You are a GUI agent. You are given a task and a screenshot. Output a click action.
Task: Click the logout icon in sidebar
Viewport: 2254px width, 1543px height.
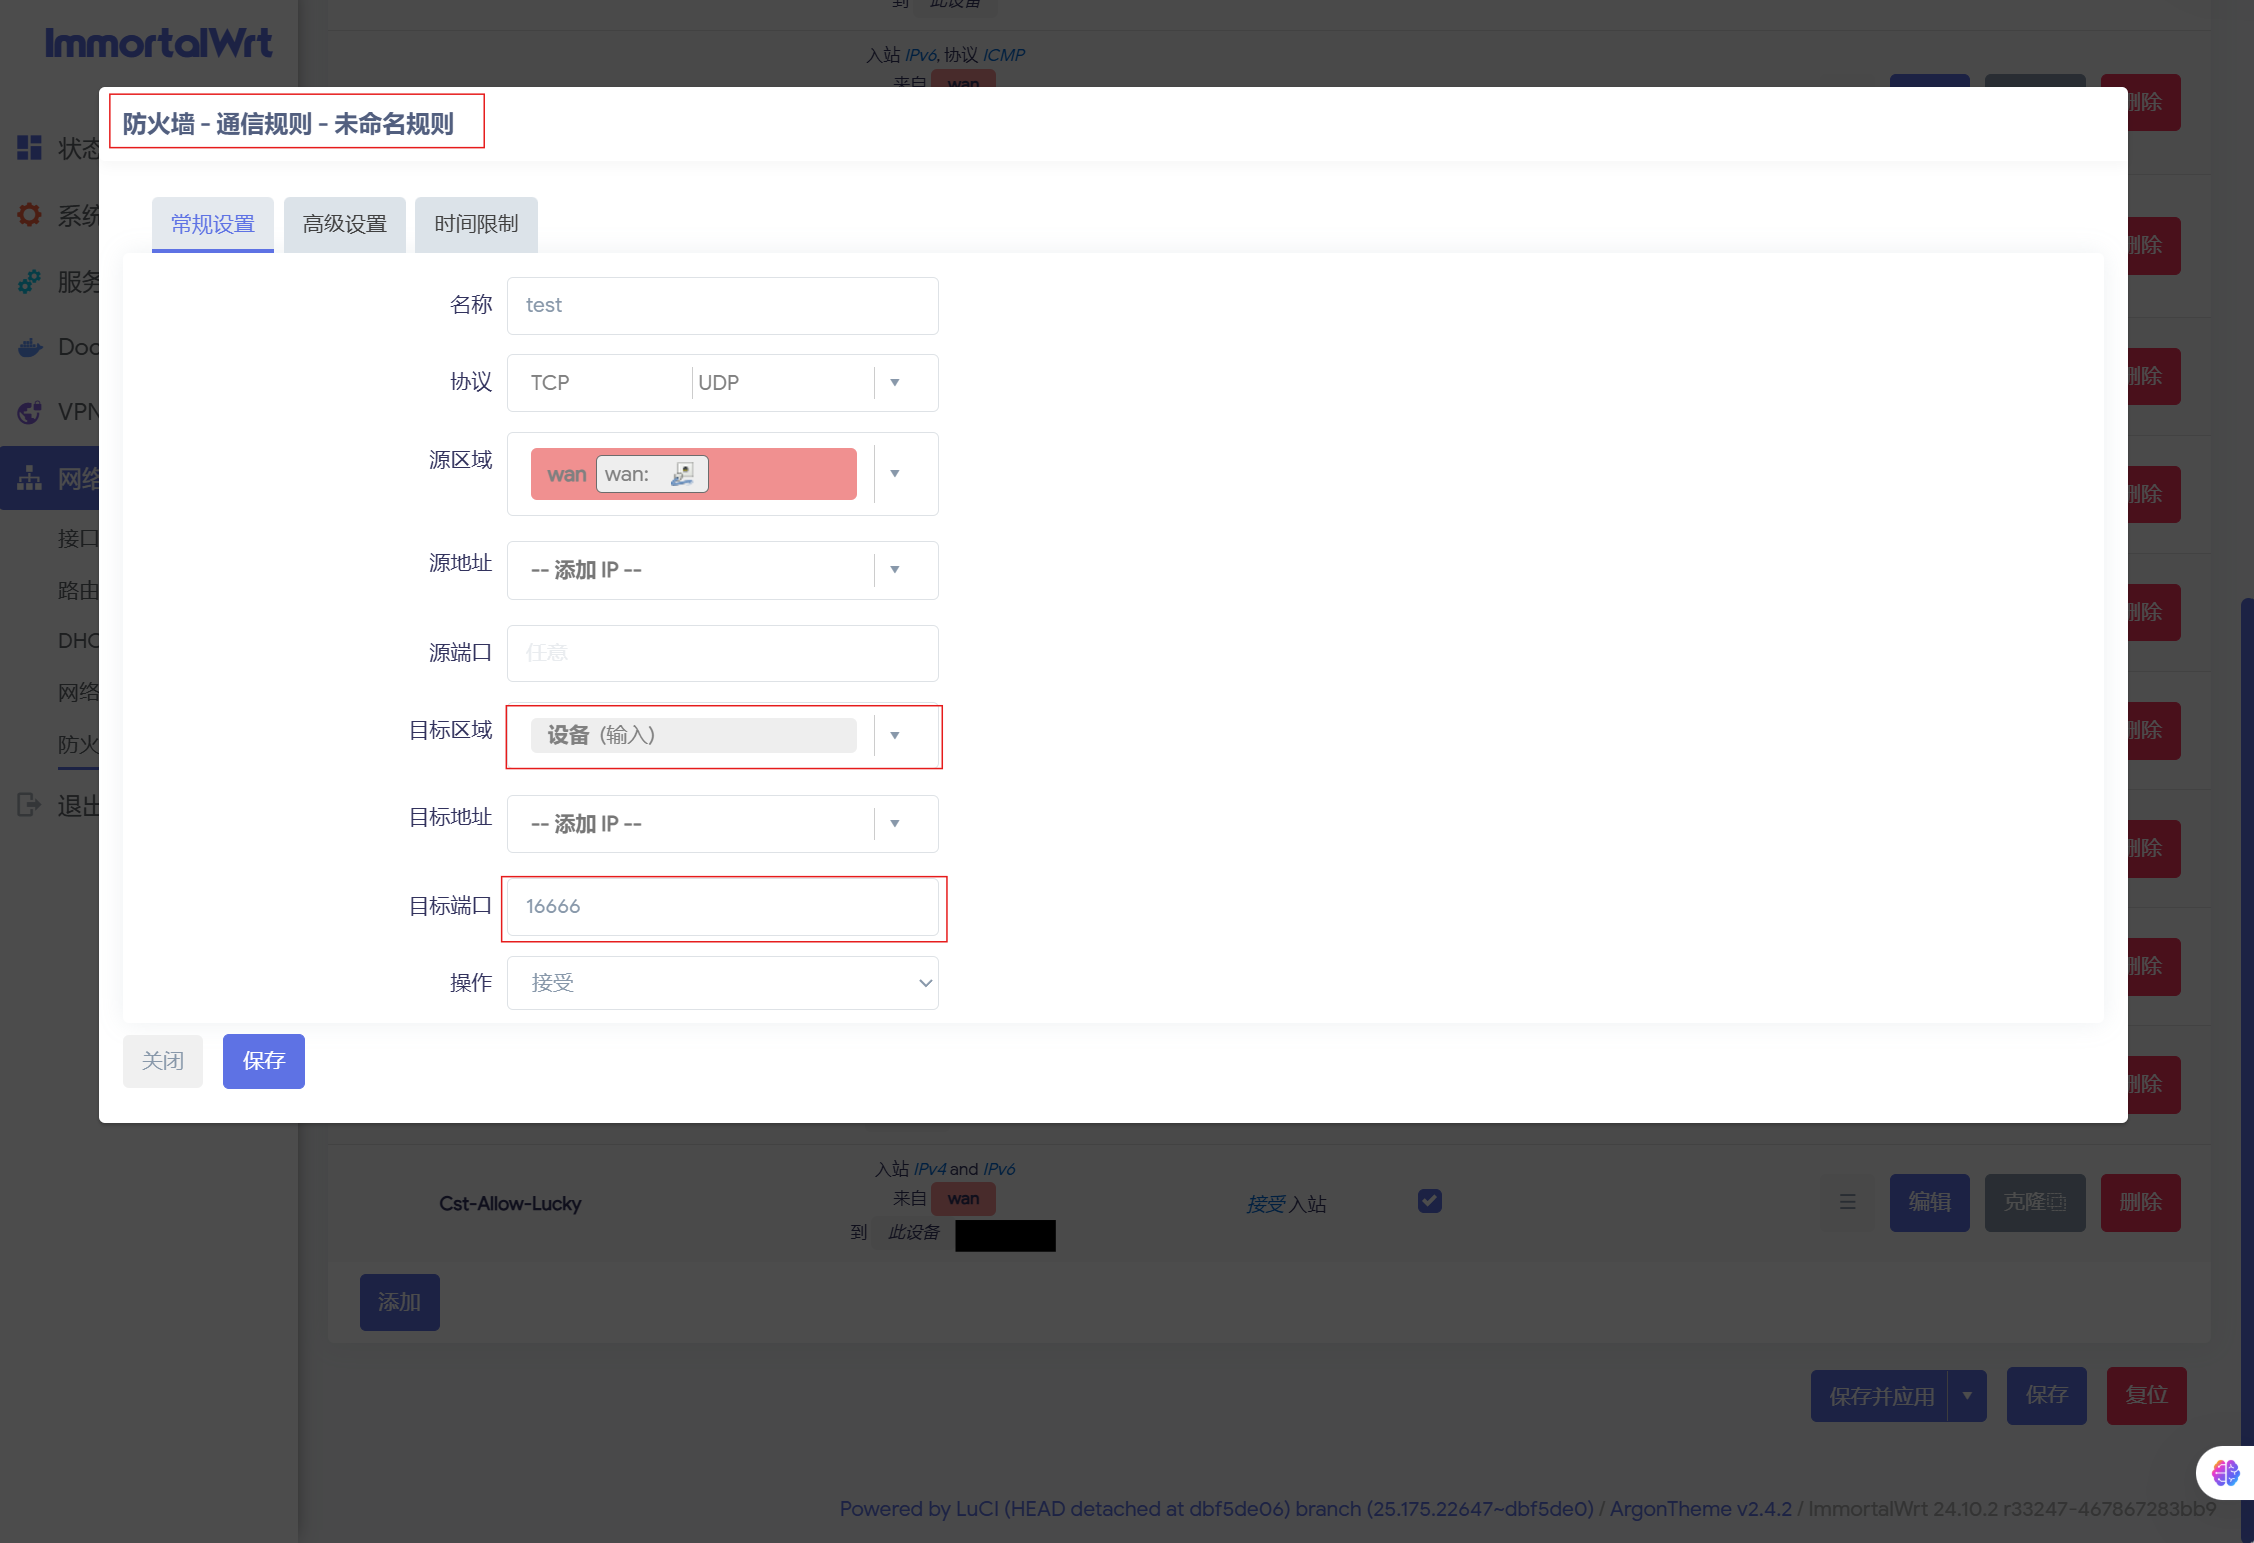coord(30,804)
